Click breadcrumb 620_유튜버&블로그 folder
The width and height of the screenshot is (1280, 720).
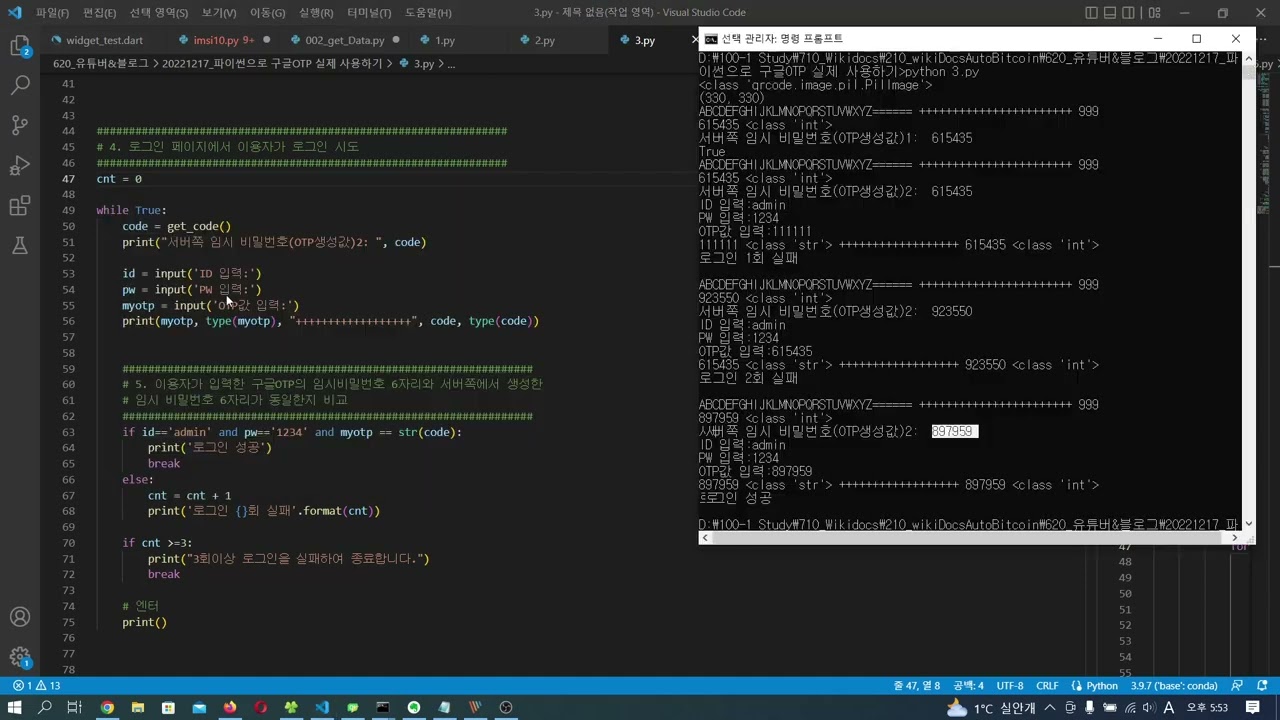(x=100, y=63)
